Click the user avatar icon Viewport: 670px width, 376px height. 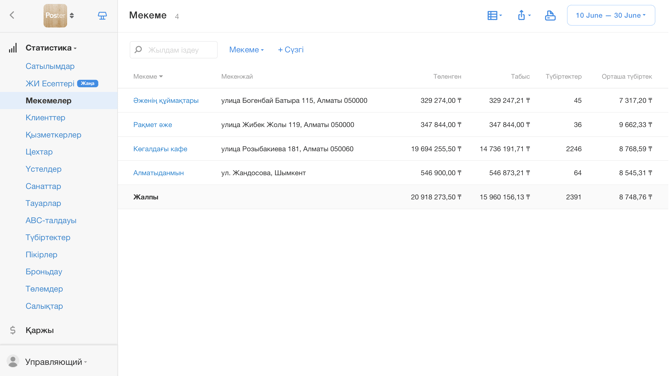pos(13,361)
